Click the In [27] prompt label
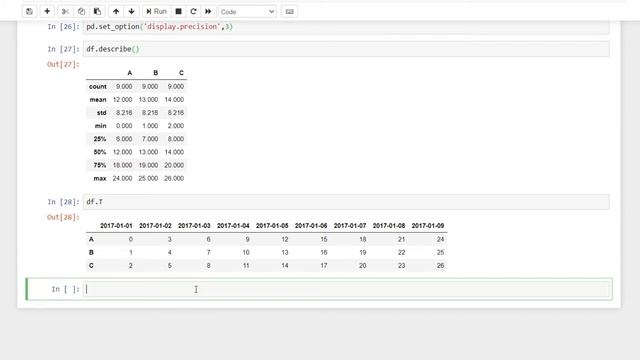640x360 pixels. pyautogui.click(x=63, y=49)
